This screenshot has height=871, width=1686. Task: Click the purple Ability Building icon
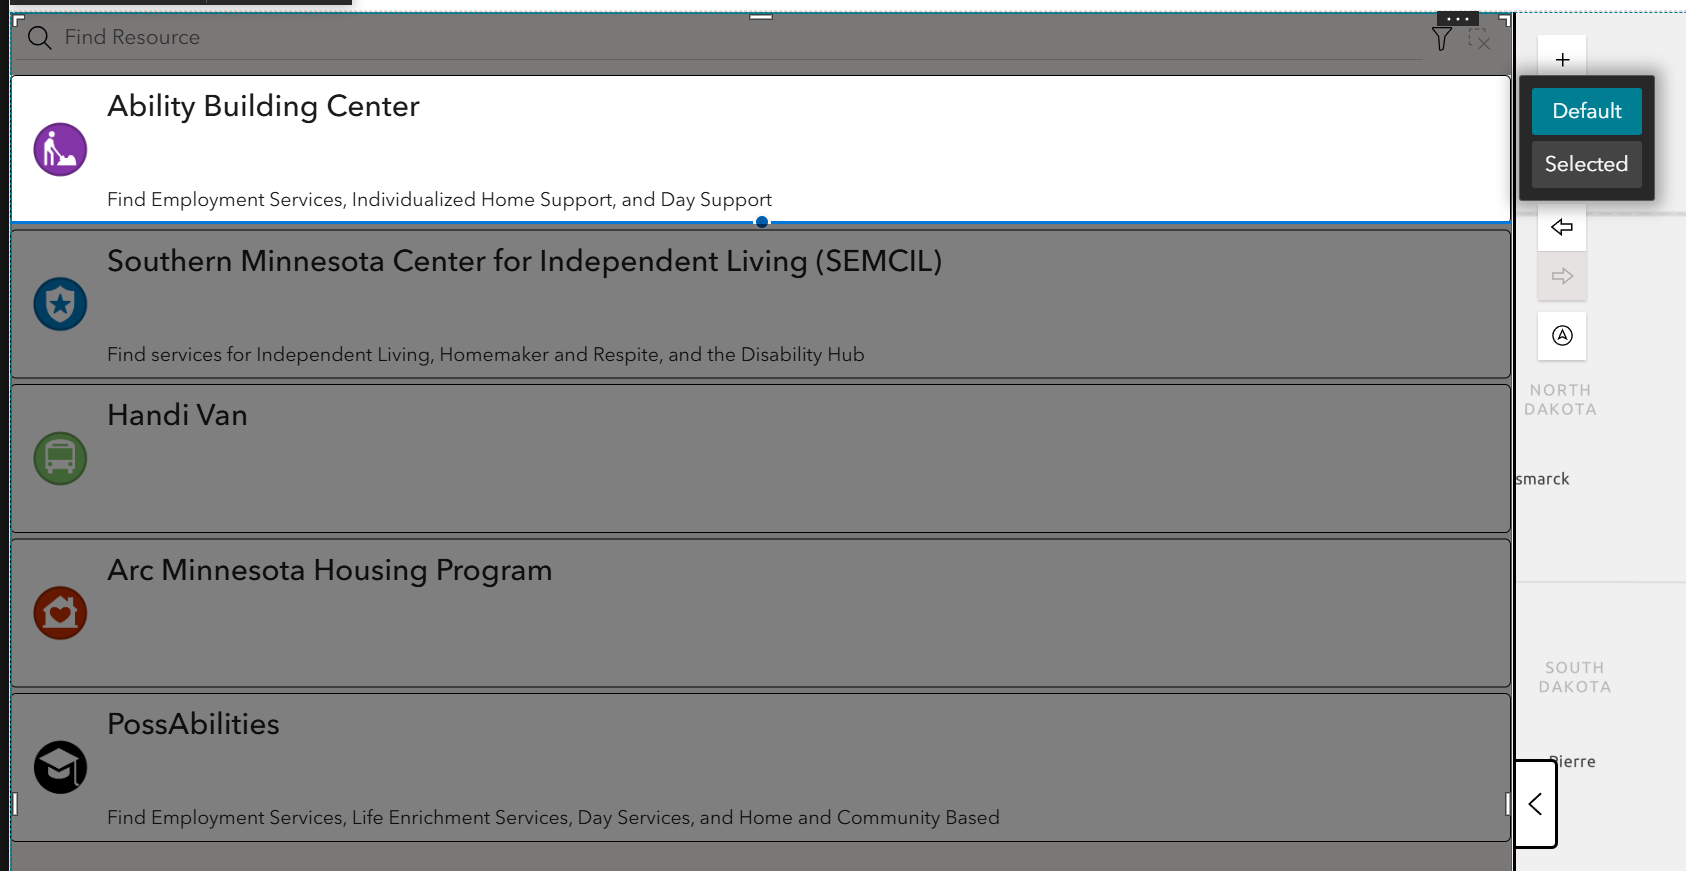click(60, 150)
